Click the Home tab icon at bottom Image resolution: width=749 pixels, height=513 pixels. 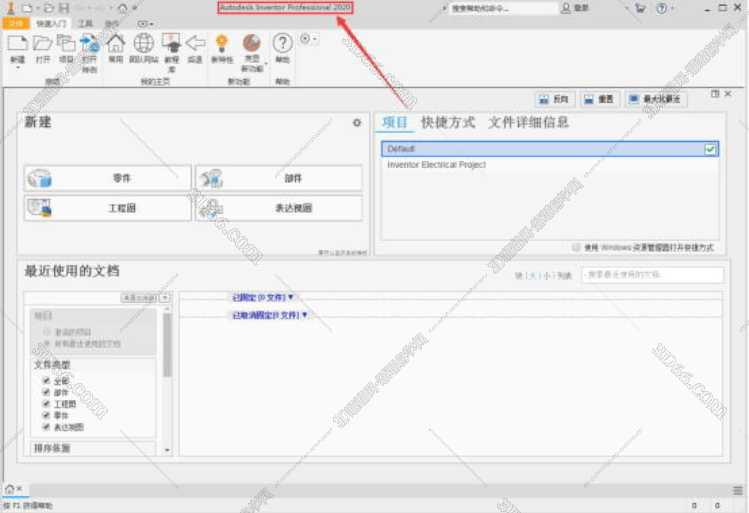click(x=9, y=489)
